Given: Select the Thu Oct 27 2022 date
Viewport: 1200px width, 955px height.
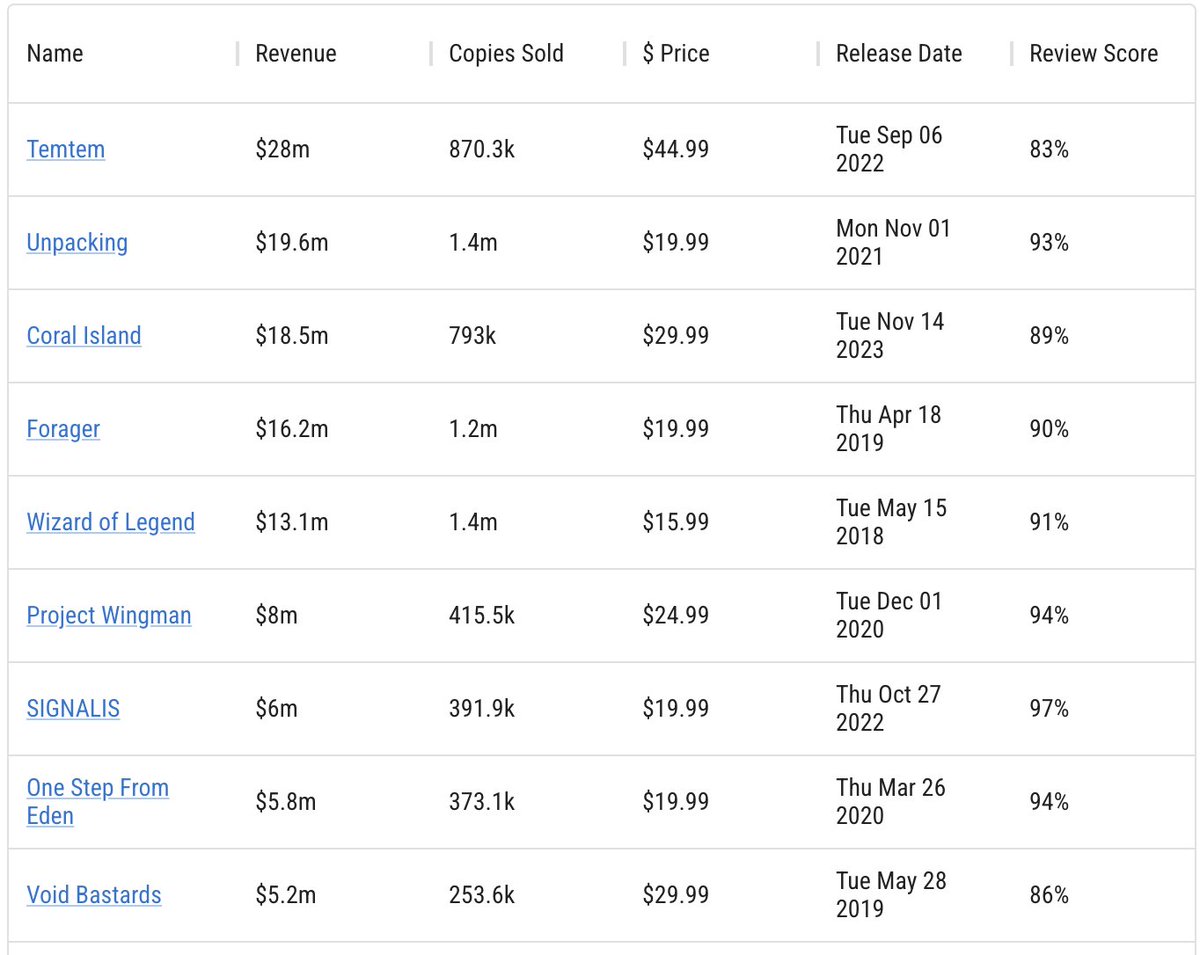Looking at the screenshot, I should point(889,708).
